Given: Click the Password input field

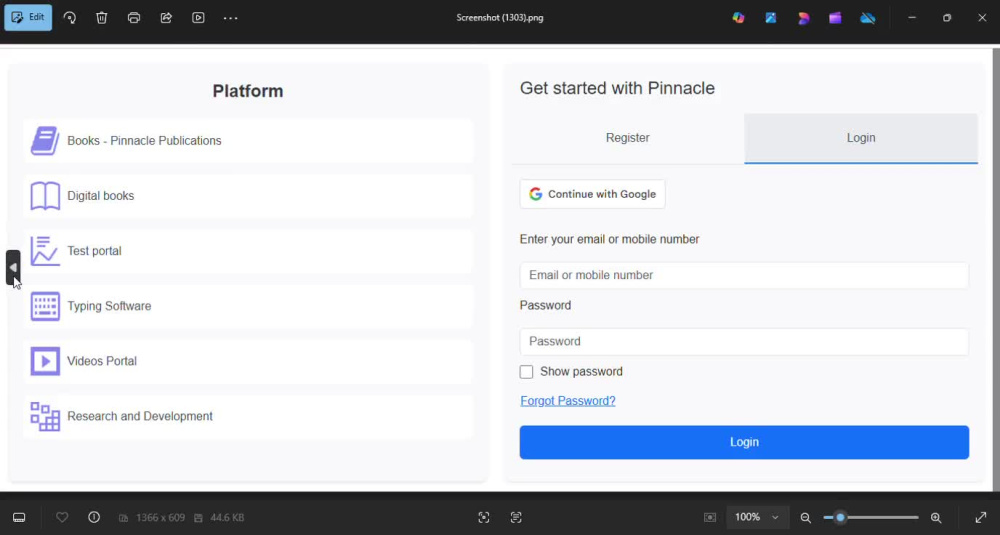Looking at the screenshot, I should click(744, 342).
